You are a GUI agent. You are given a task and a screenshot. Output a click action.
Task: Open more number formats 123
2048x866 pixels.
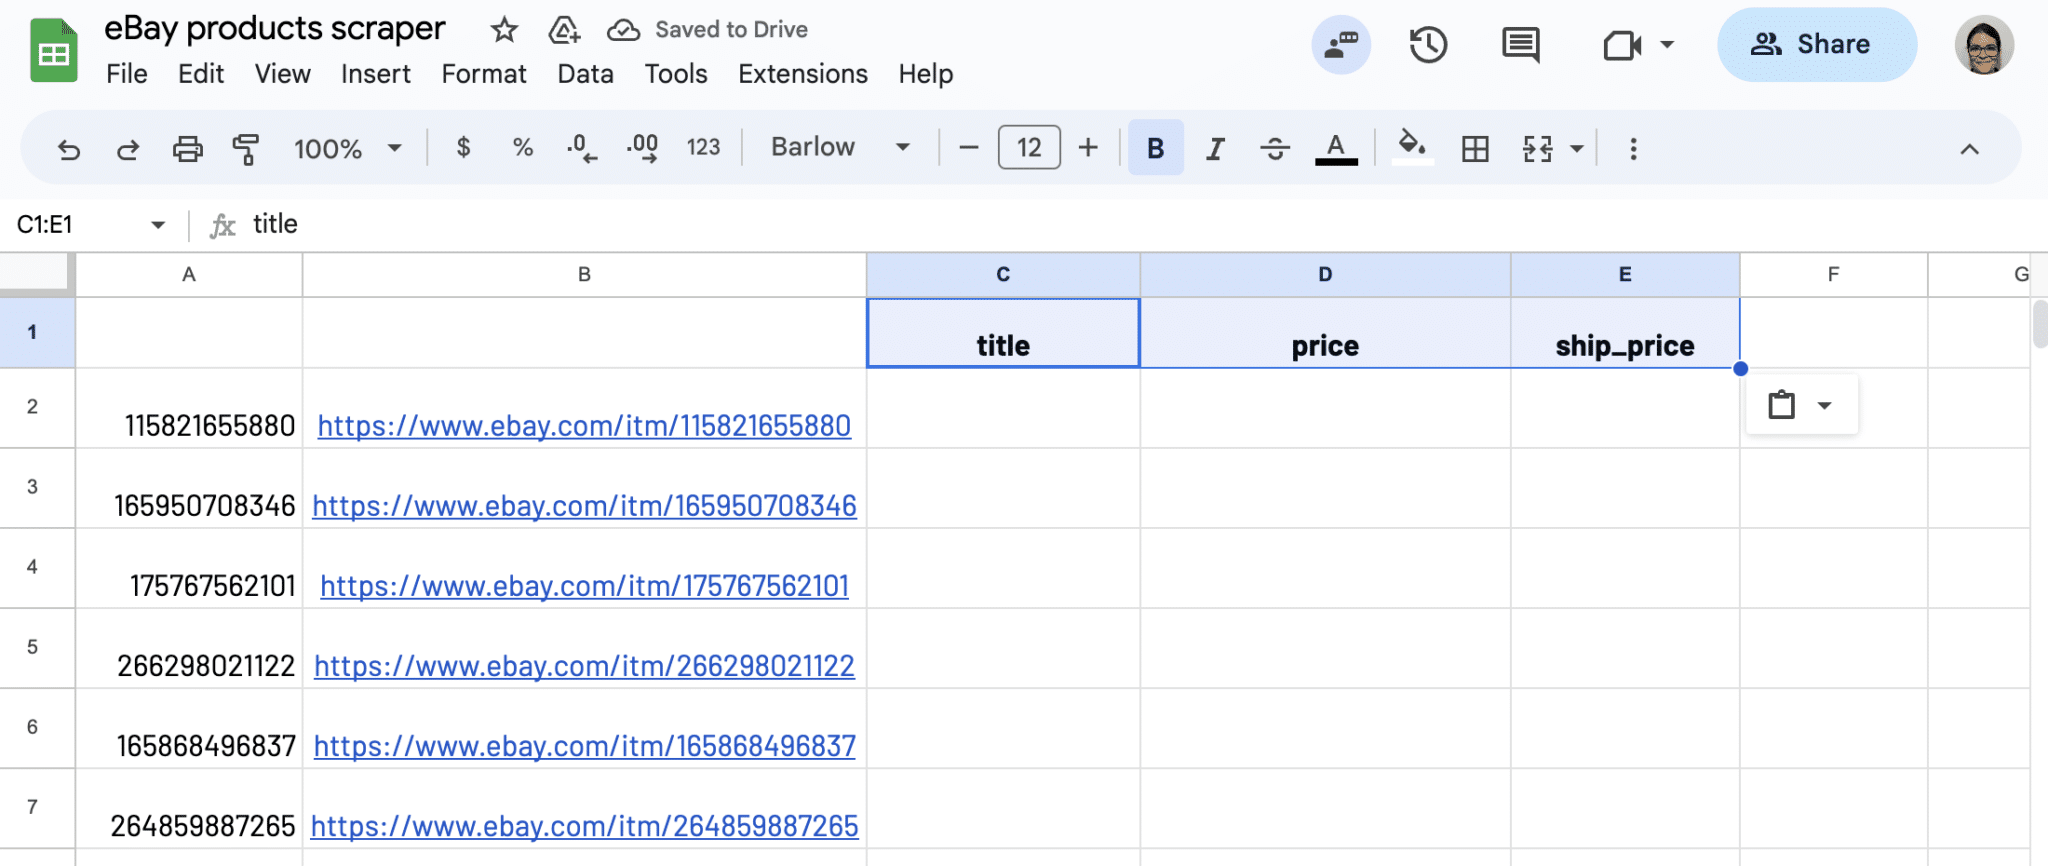point(703,148)
